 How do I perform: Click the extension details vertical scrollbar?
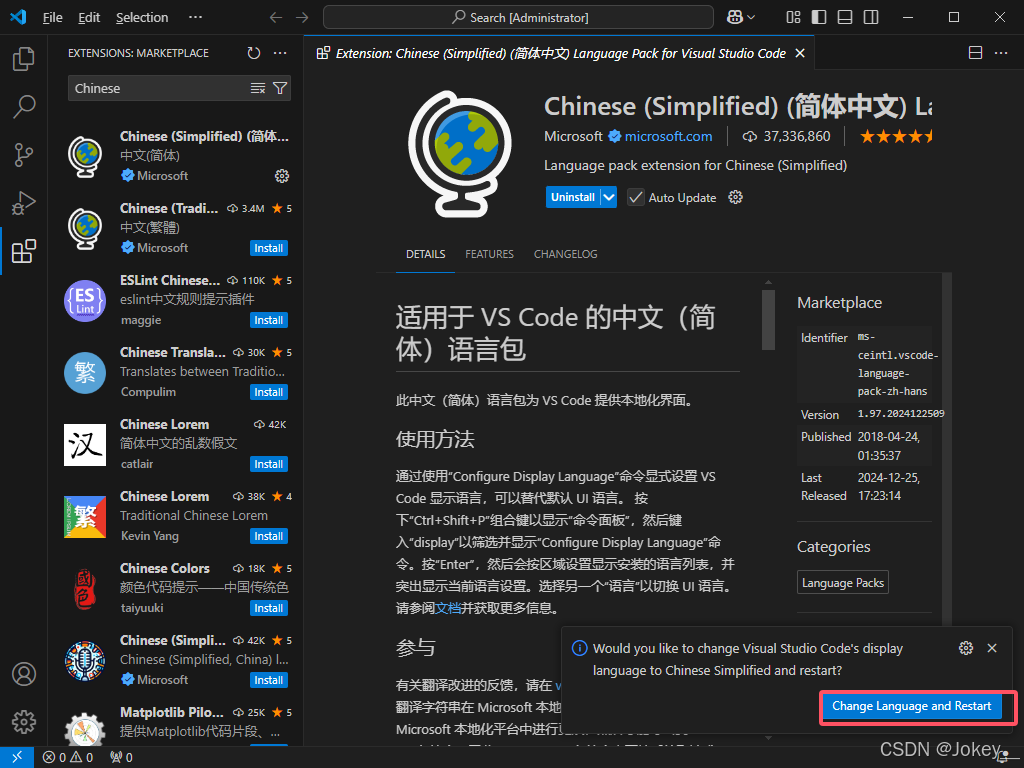768,320
